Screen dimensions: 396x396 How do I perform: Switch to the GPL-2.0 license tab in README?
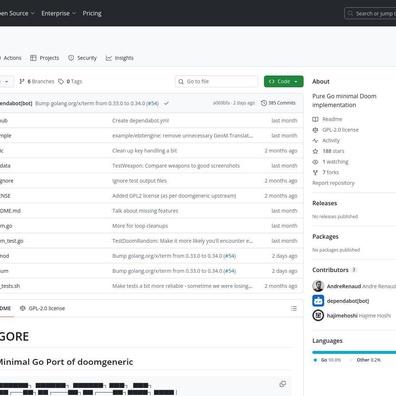pyautogui.click(x=42, y=308)
